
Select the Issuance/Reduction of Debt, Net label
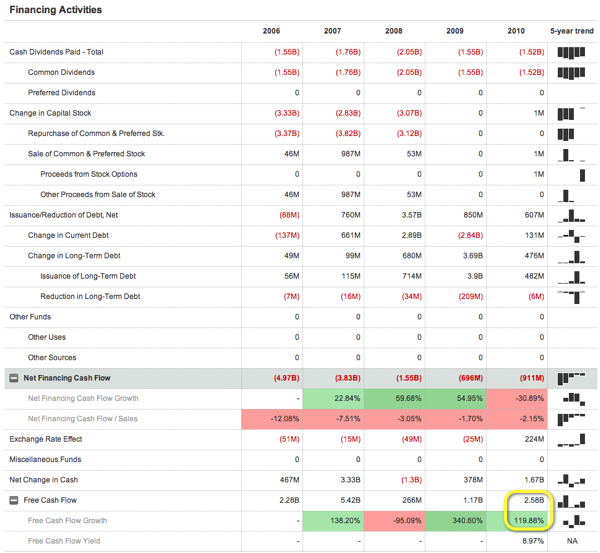click(64, 215)
